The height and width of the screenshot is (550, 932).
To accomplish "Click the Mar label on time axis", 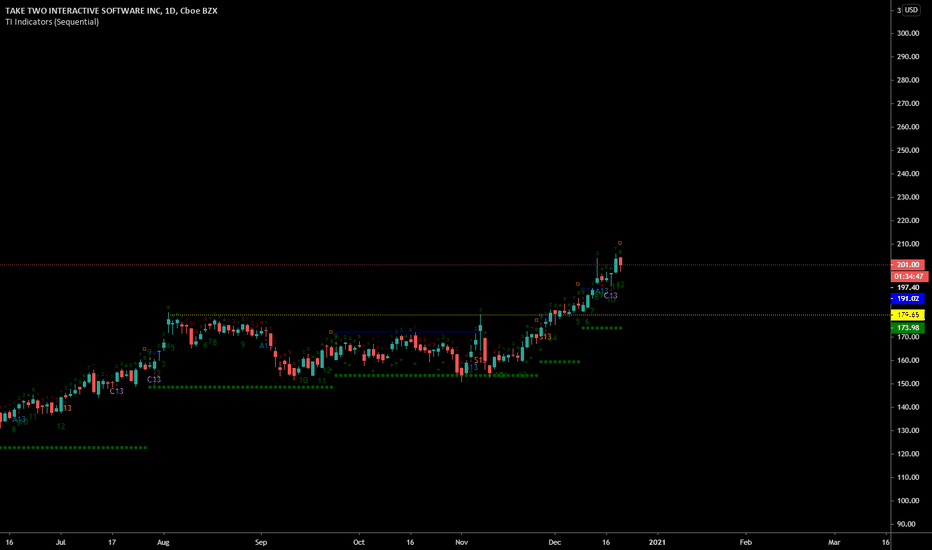I will click(834, 542).
